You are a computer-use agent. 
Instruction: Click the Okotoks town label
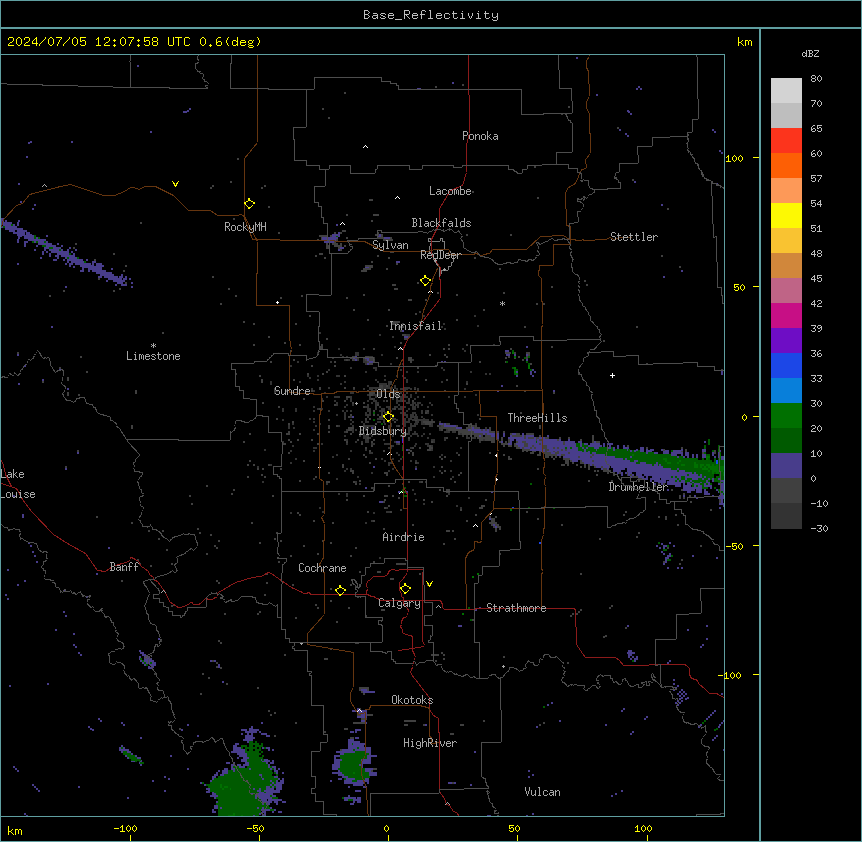click(x=412, y=700)
